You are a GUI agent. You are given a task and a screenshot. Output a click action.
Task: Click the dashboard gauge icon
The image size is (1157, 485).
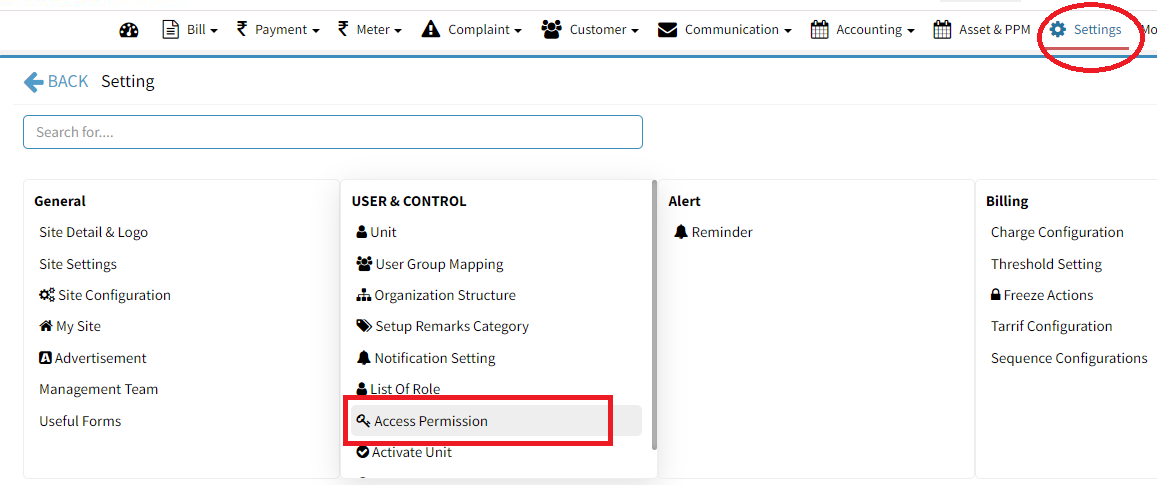(x=129, y=30)
